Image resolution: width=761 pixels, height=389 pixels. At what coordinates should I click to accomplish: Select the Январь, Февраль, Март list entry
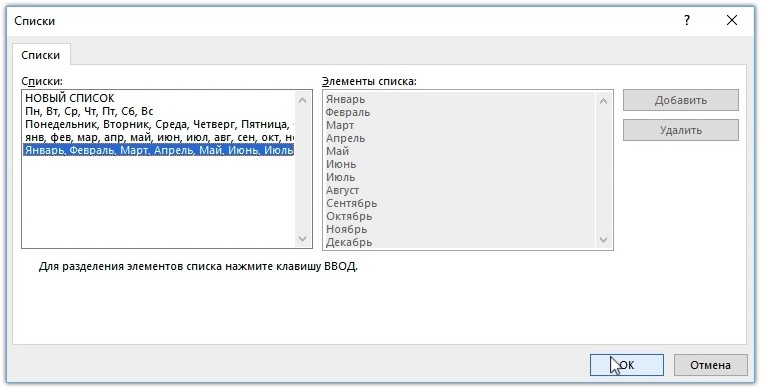click(159, 150)
